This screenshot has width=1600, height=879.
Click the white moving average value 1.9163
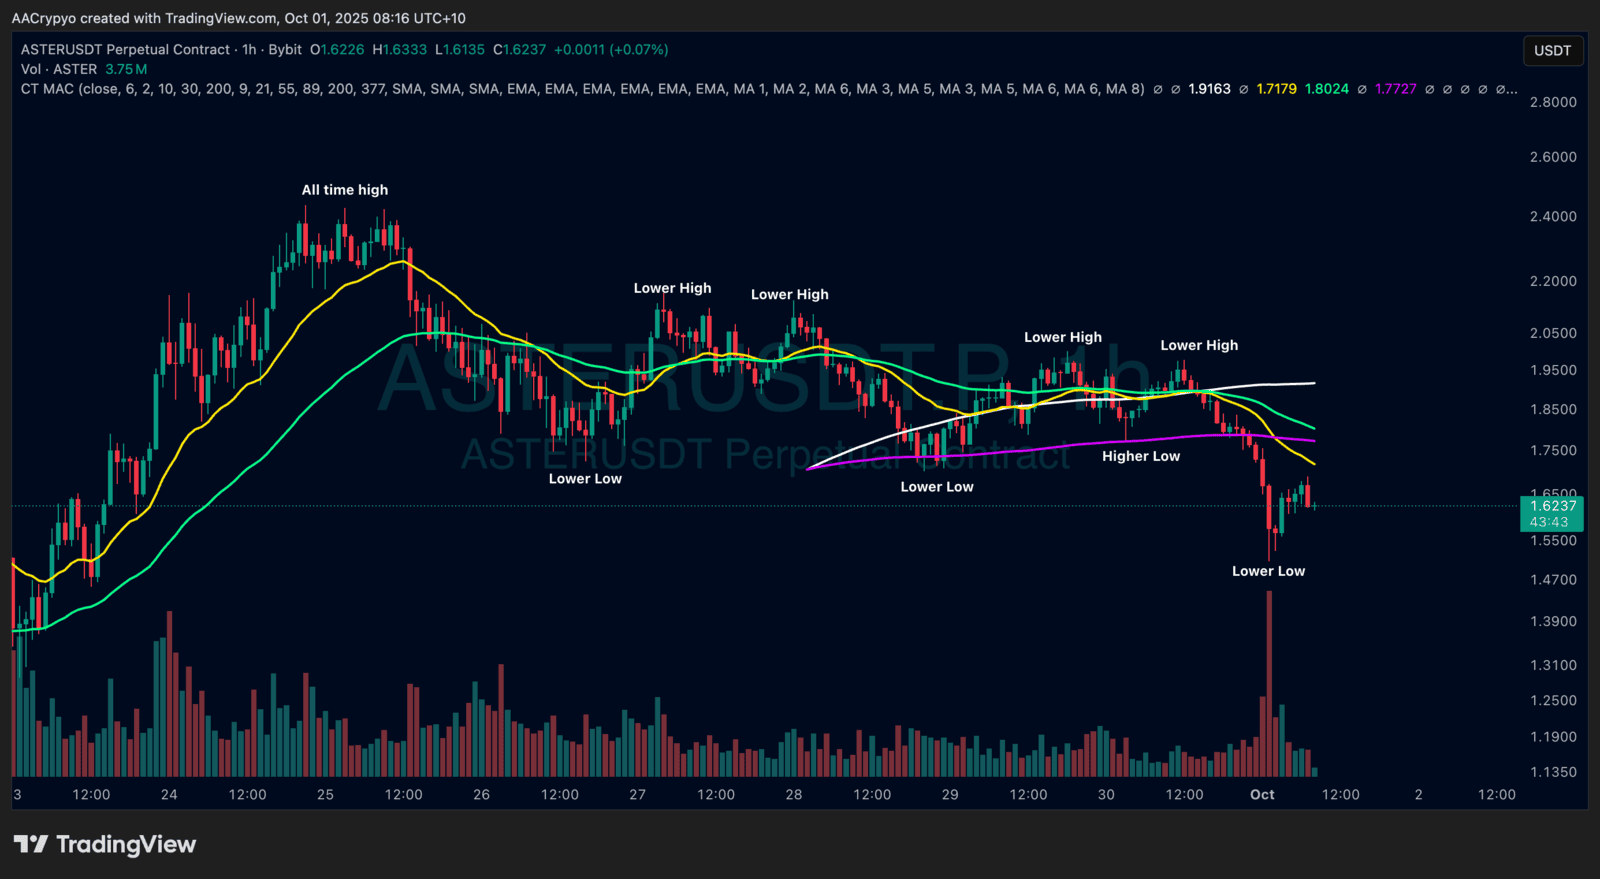1209,89
